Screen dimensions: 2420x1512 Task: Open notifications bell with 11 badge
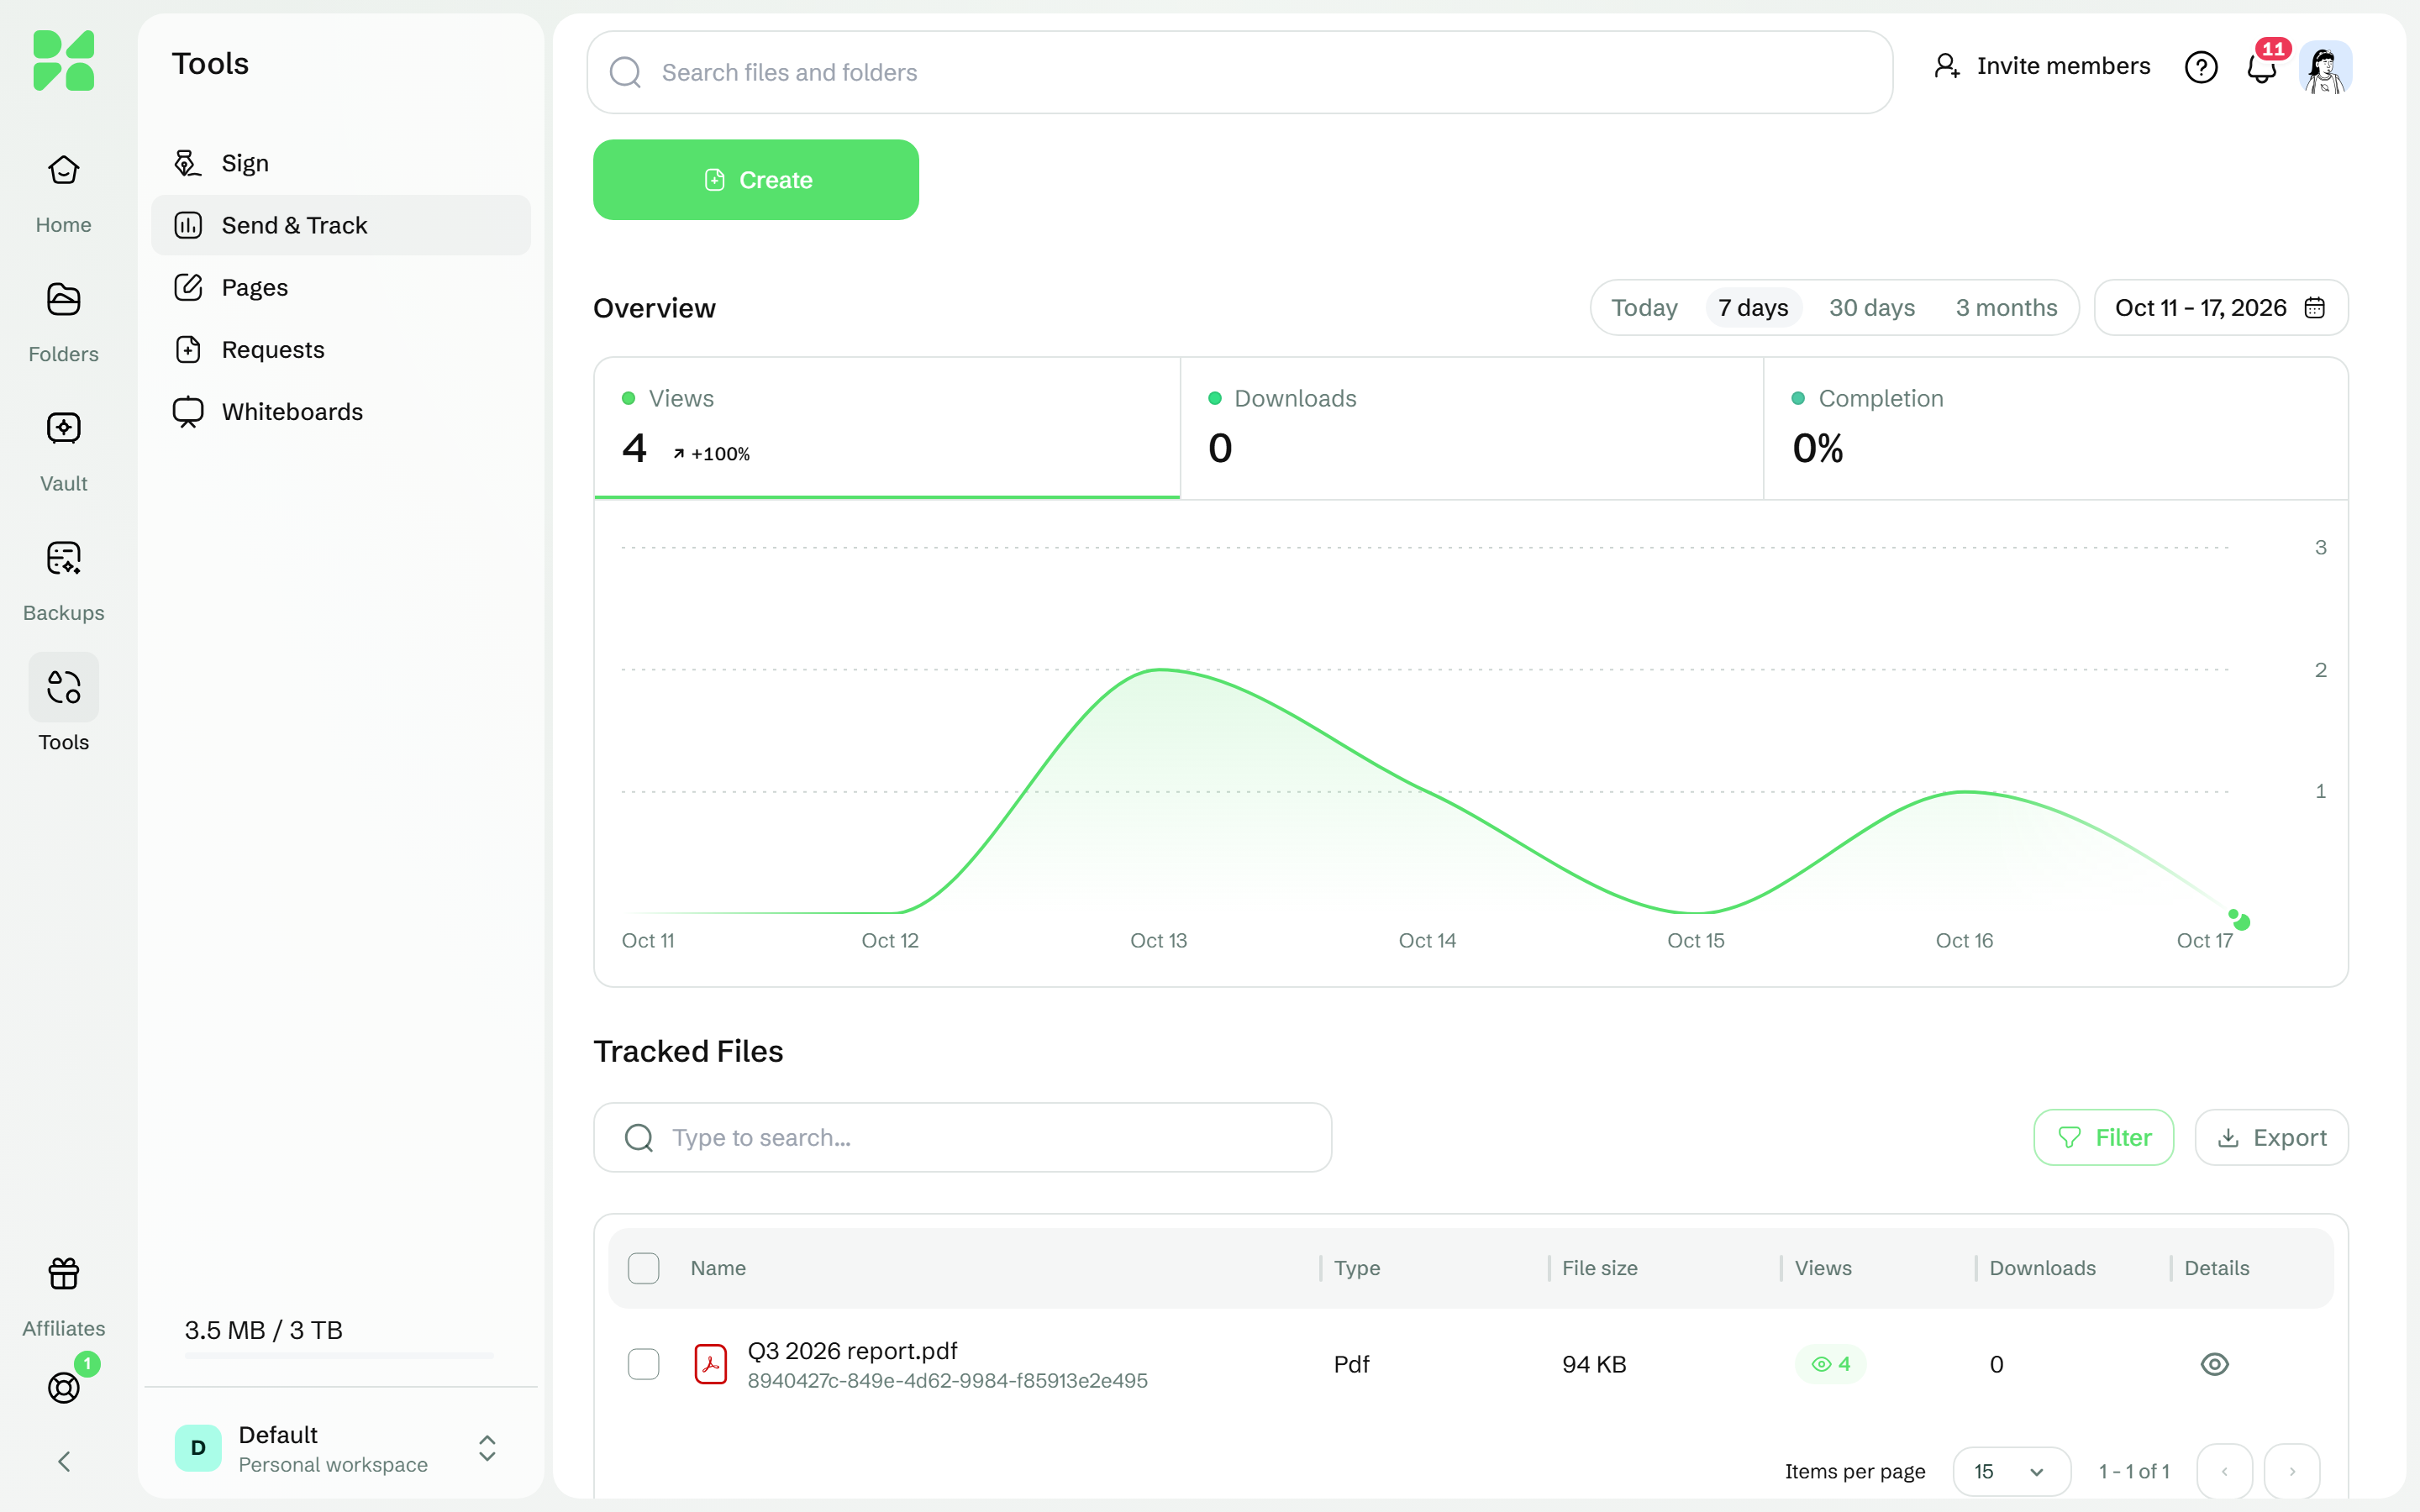click(2262, 67)
